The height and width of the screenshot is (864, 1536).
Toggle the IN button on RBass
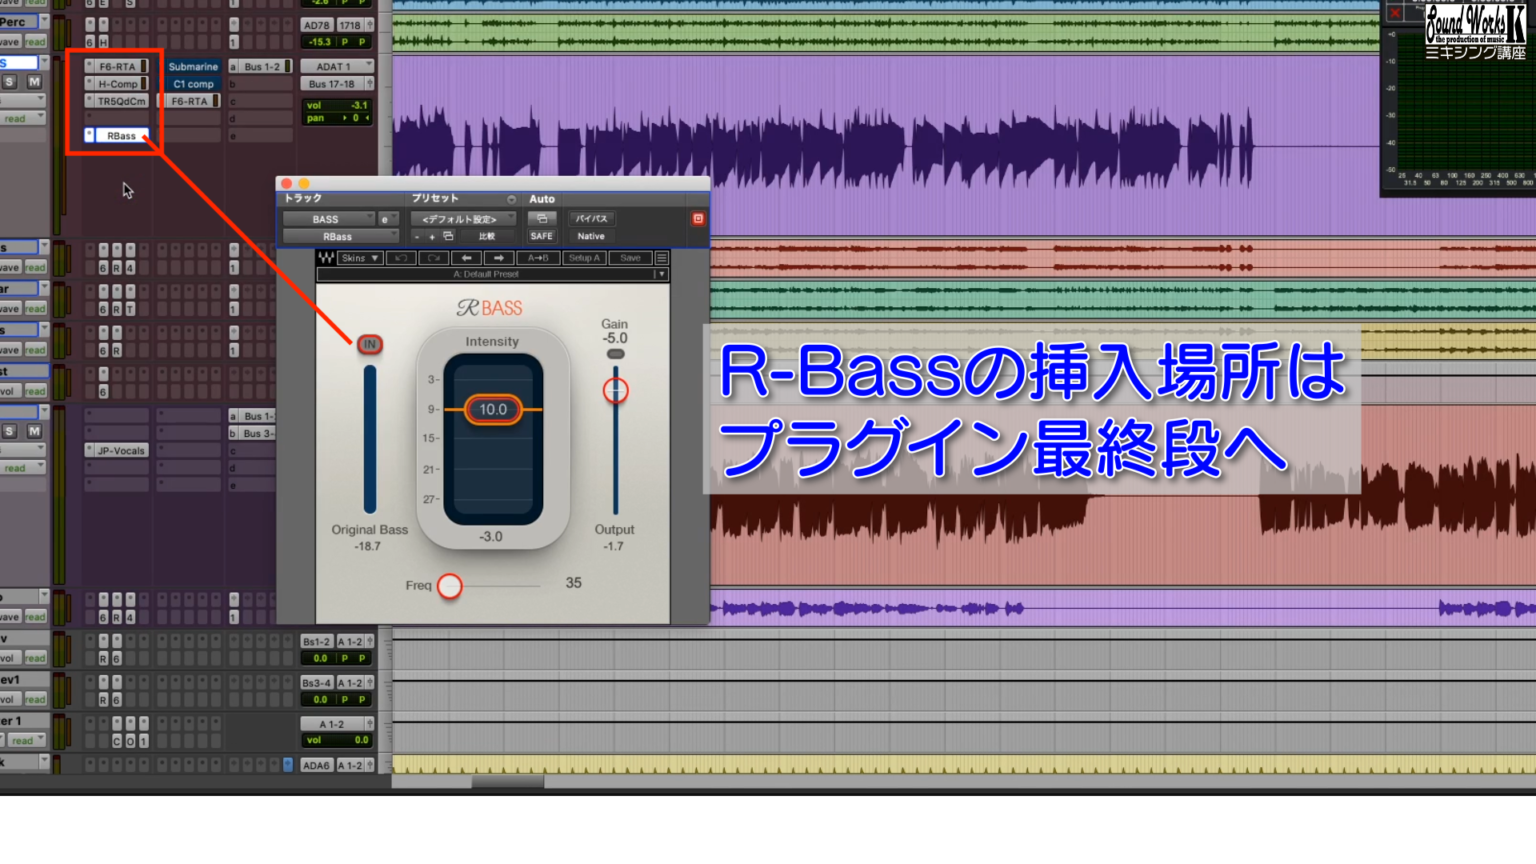[x=369, y=344]
